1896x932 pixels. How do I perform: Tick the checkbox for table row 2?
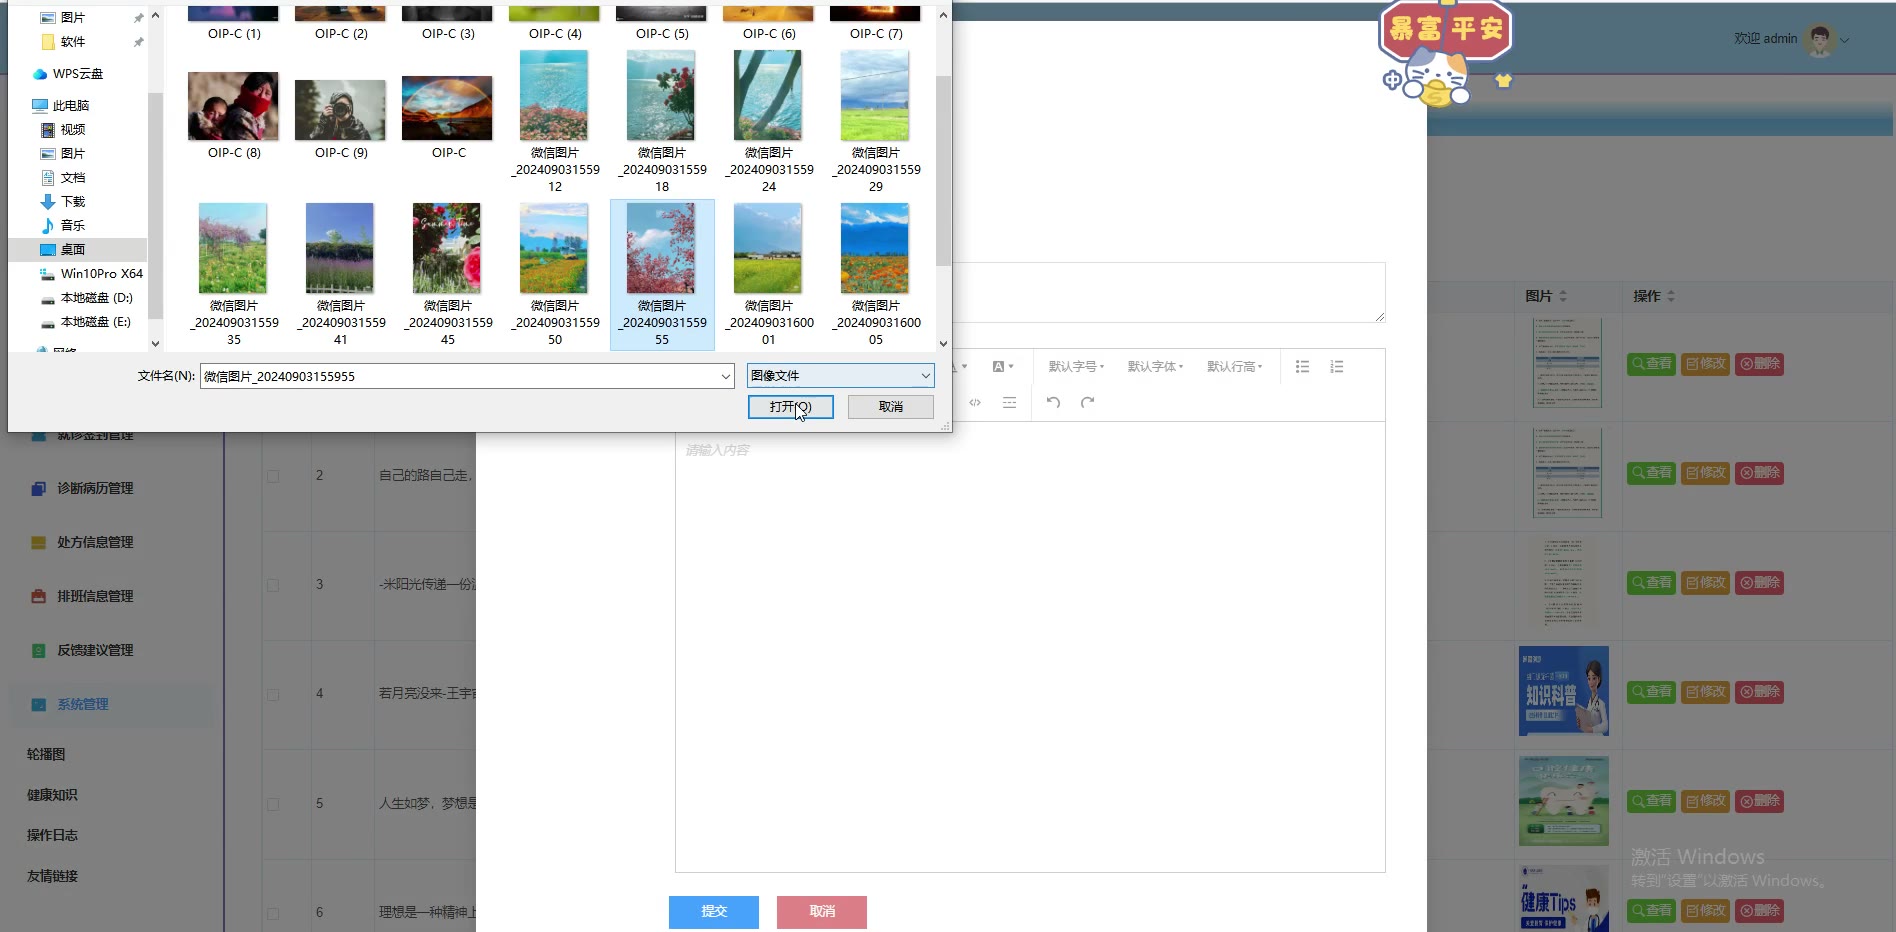pos(273,476)
